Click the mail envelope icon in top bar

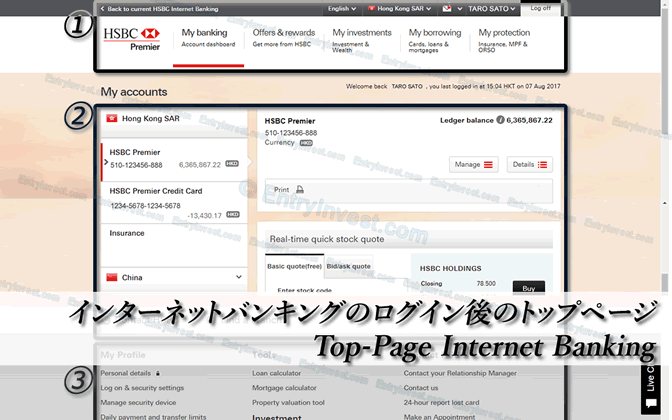coord(446,9)
